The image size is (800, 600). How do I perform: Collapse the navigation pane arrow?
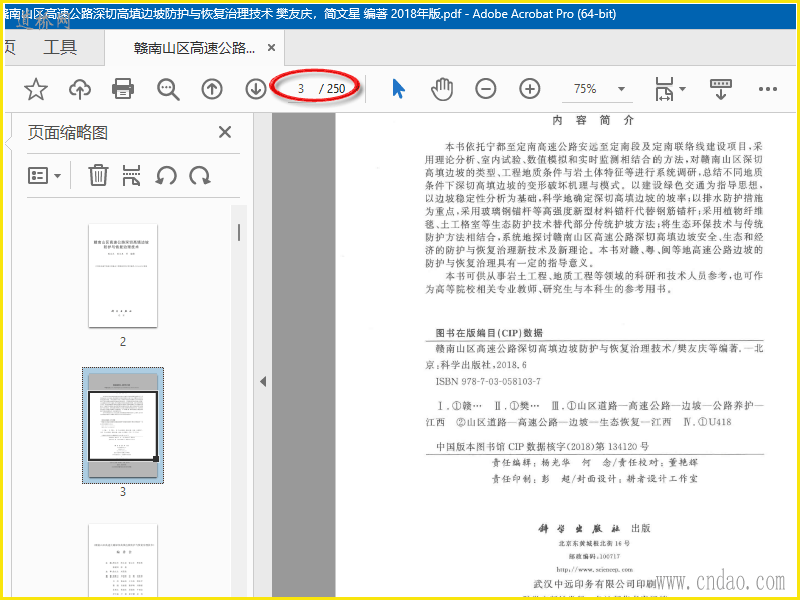(263, 381)
